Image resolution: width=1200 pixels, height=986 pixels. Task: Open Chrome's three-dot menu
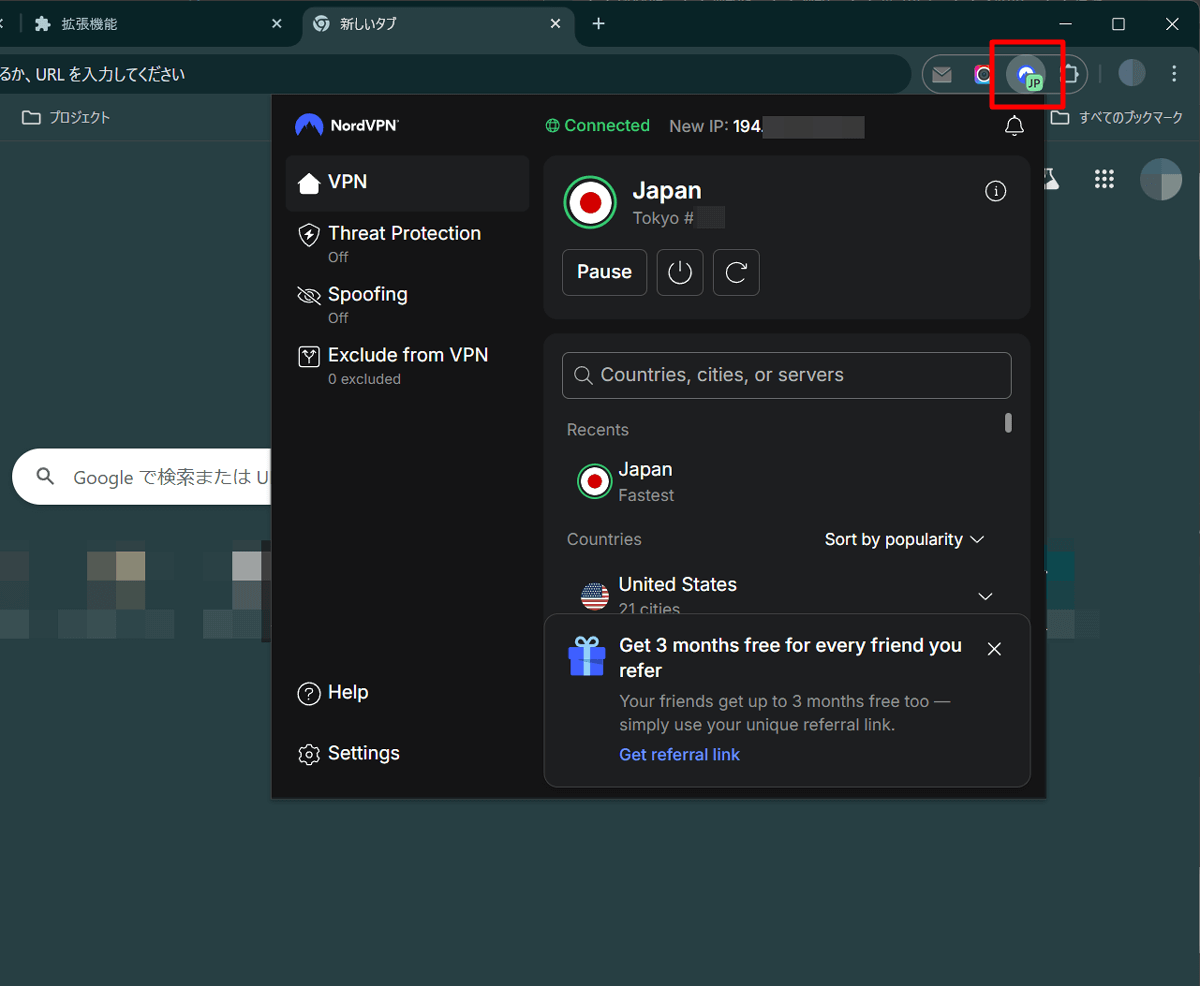(x=1173, y=74)
